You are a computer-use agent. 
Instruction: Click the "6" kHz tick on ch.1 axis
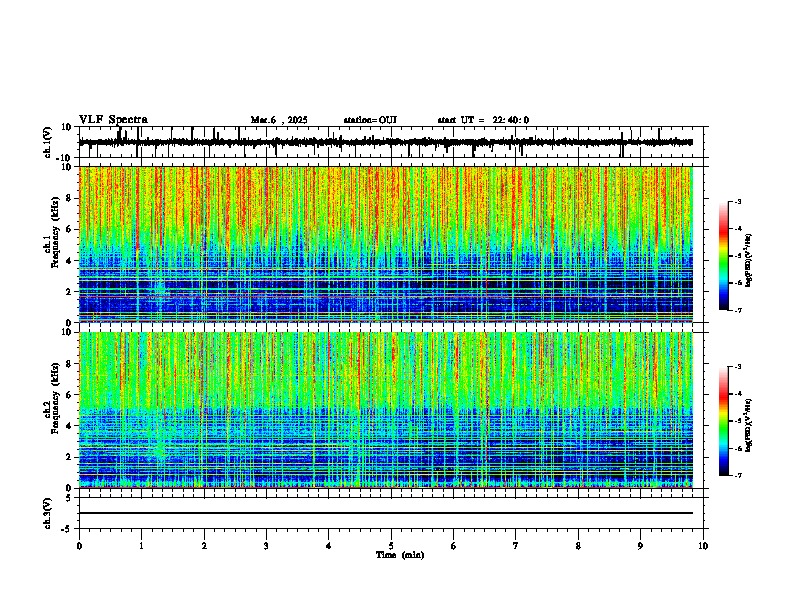coord(69,229)
